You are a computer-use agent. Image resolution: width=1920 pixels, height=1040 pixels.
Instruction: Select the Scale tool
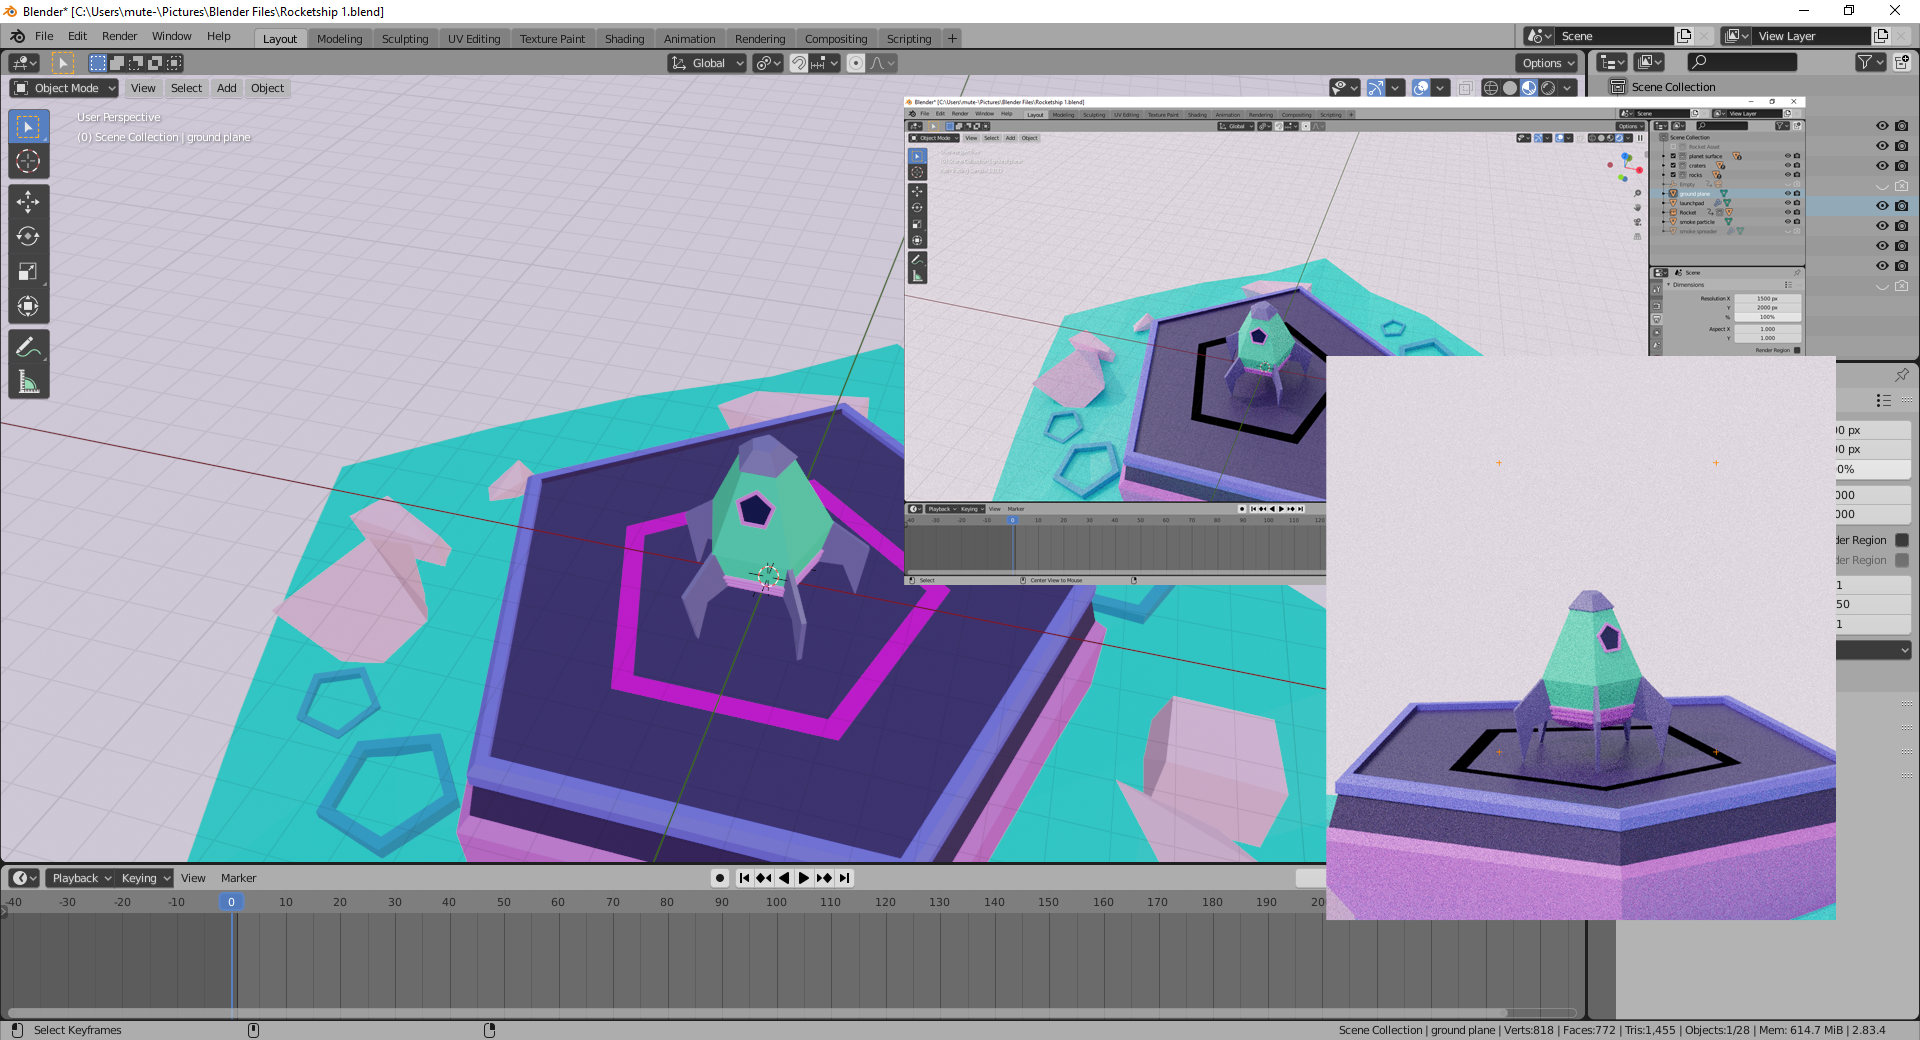(28, 271)
